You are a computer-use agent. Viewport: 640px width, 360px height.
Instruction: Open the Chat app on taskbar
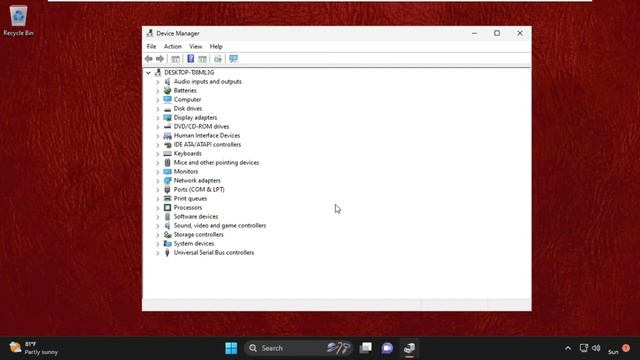tap(387, 348)
